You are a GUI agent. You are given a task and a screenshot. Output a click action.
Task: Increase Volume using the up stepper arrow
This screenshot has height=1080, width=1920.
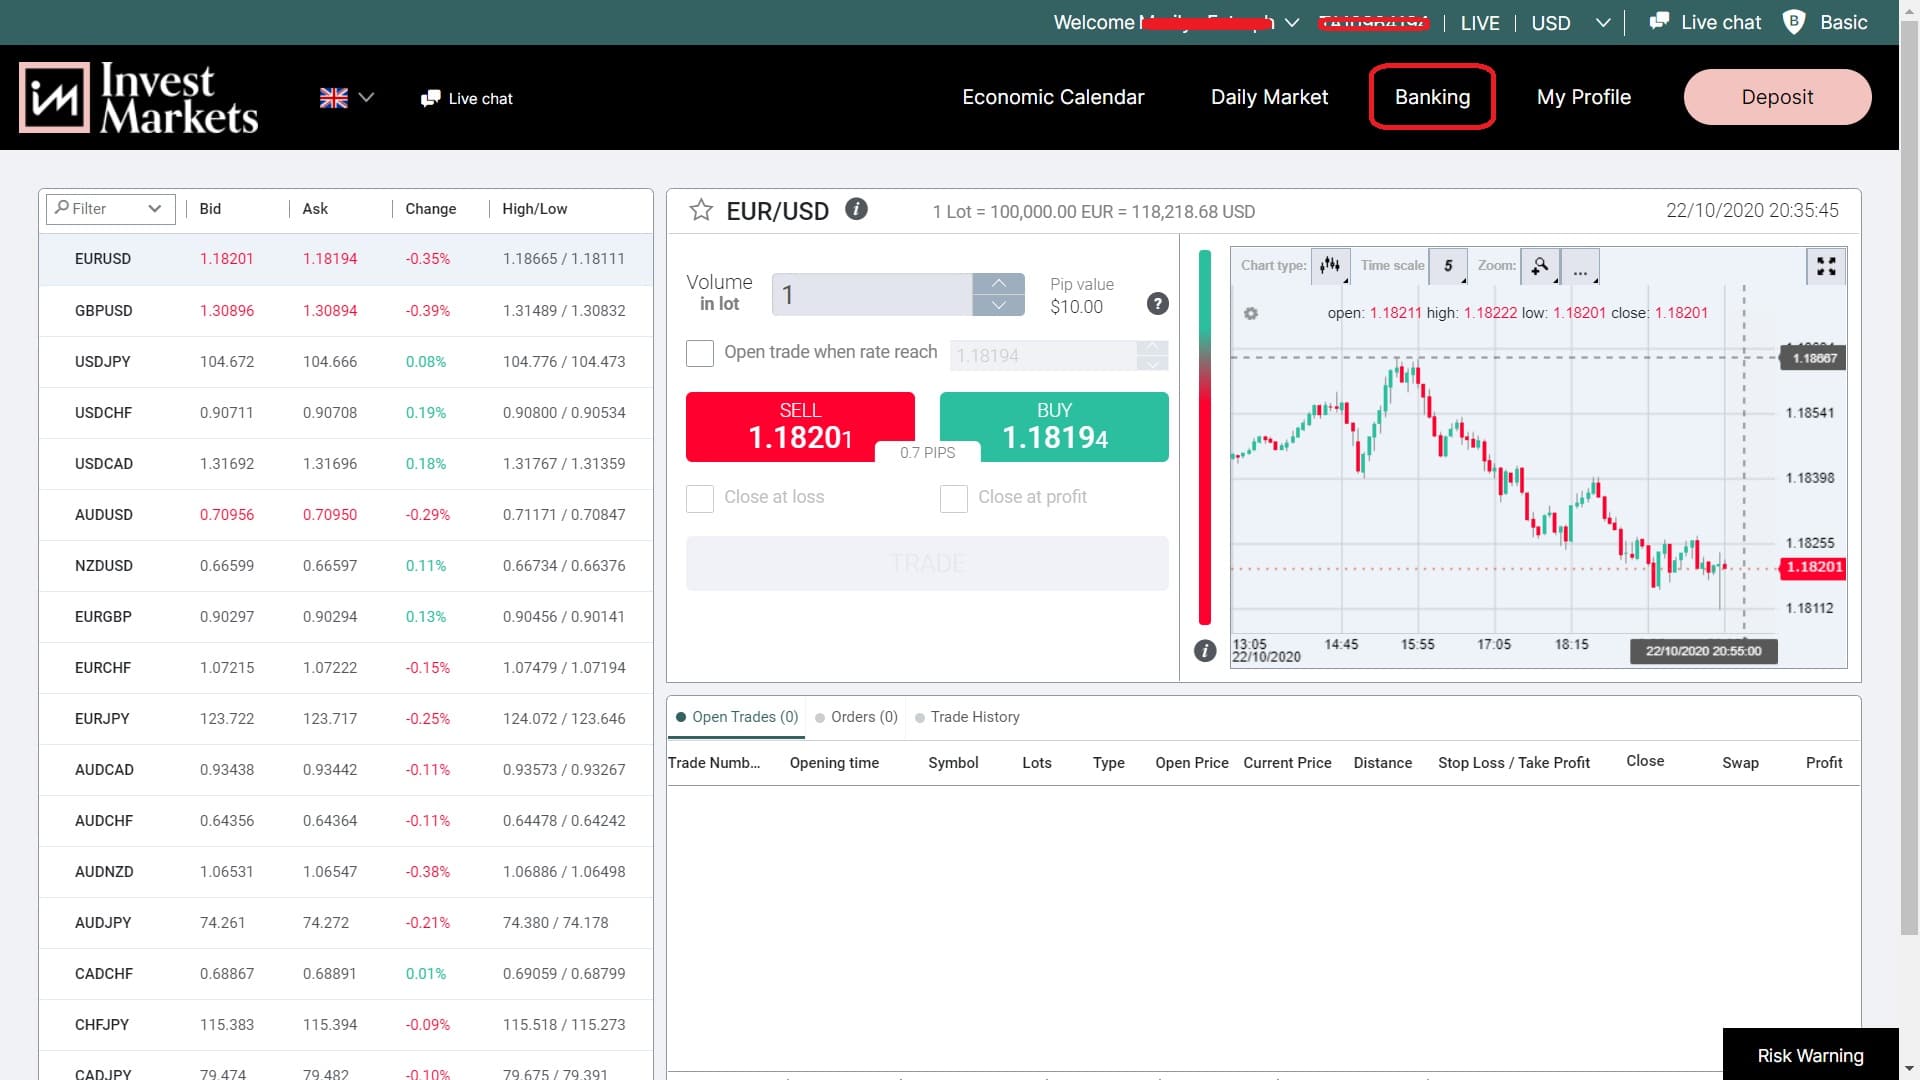pyautogui.click(x=999, y=283)
